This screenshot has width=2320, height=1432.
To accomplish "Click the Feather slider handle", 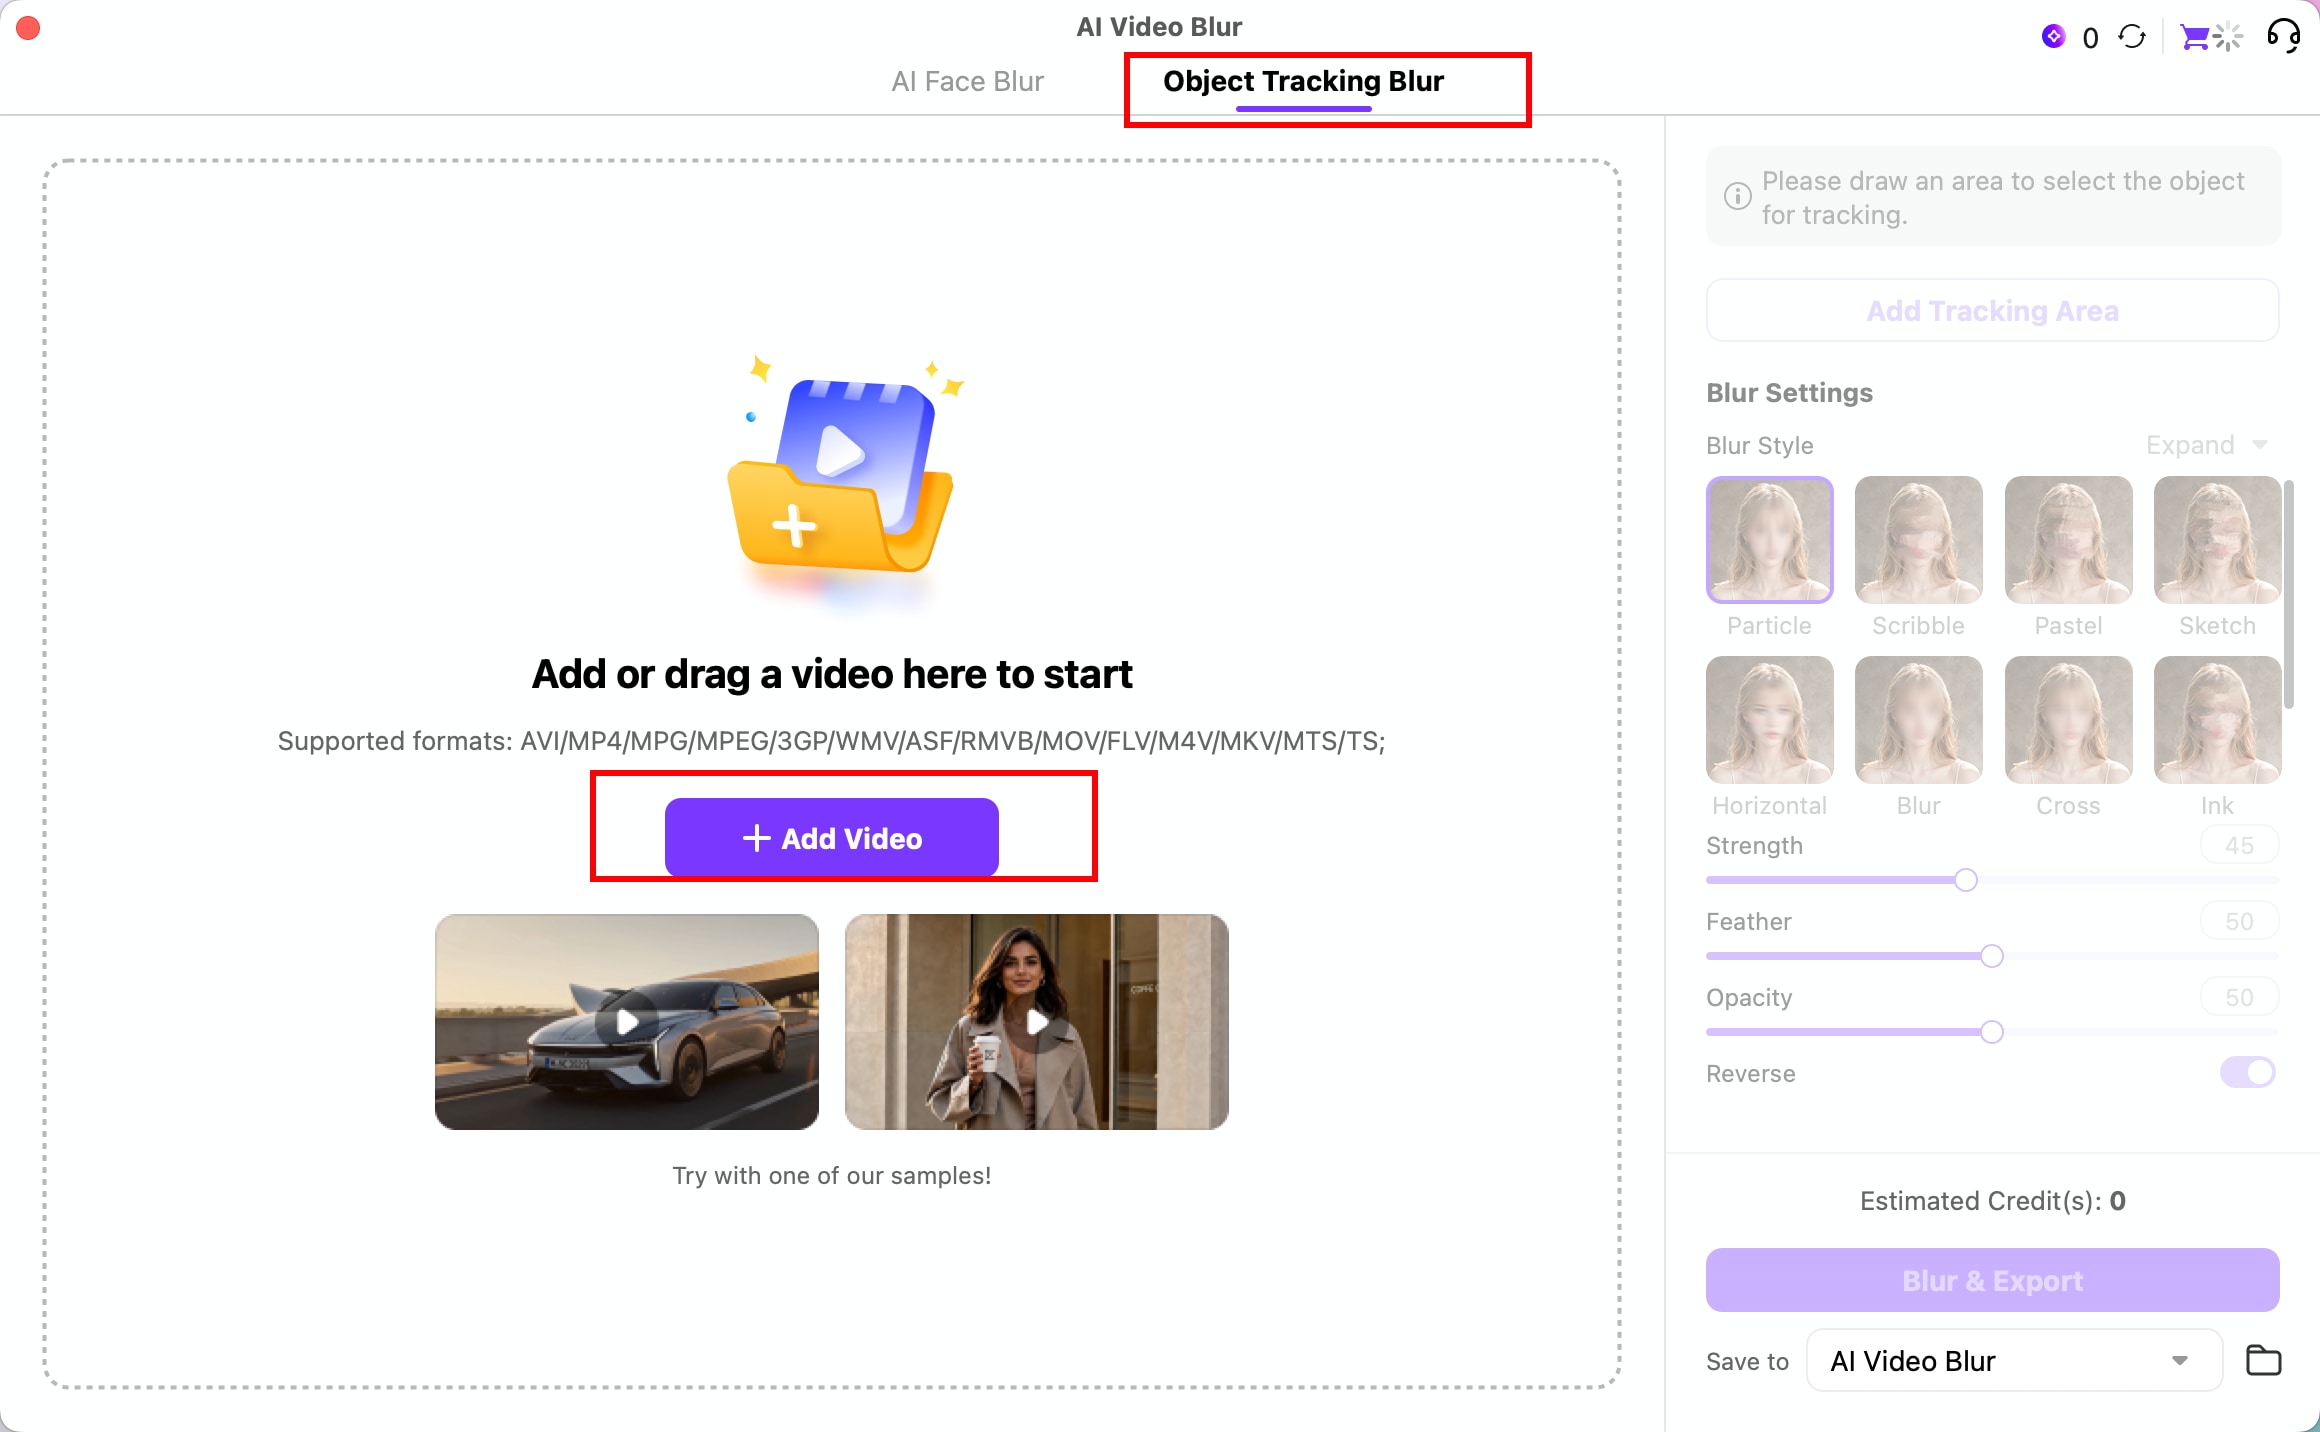I will (1991, 956).
